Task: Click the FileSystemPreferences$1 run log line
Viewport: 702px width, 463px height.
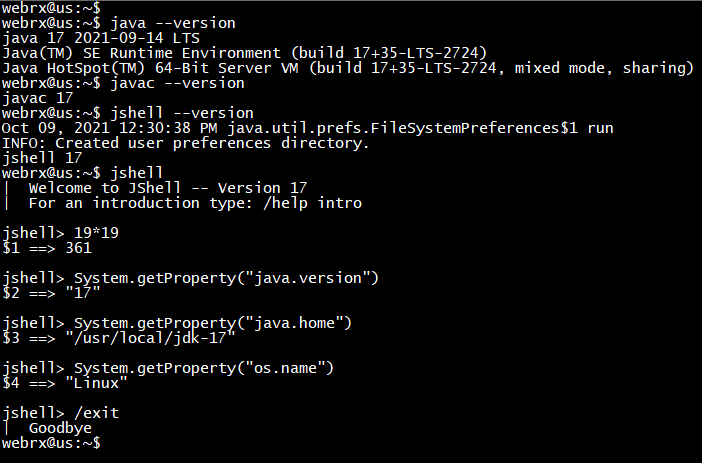Action: (x=308, y=128)
